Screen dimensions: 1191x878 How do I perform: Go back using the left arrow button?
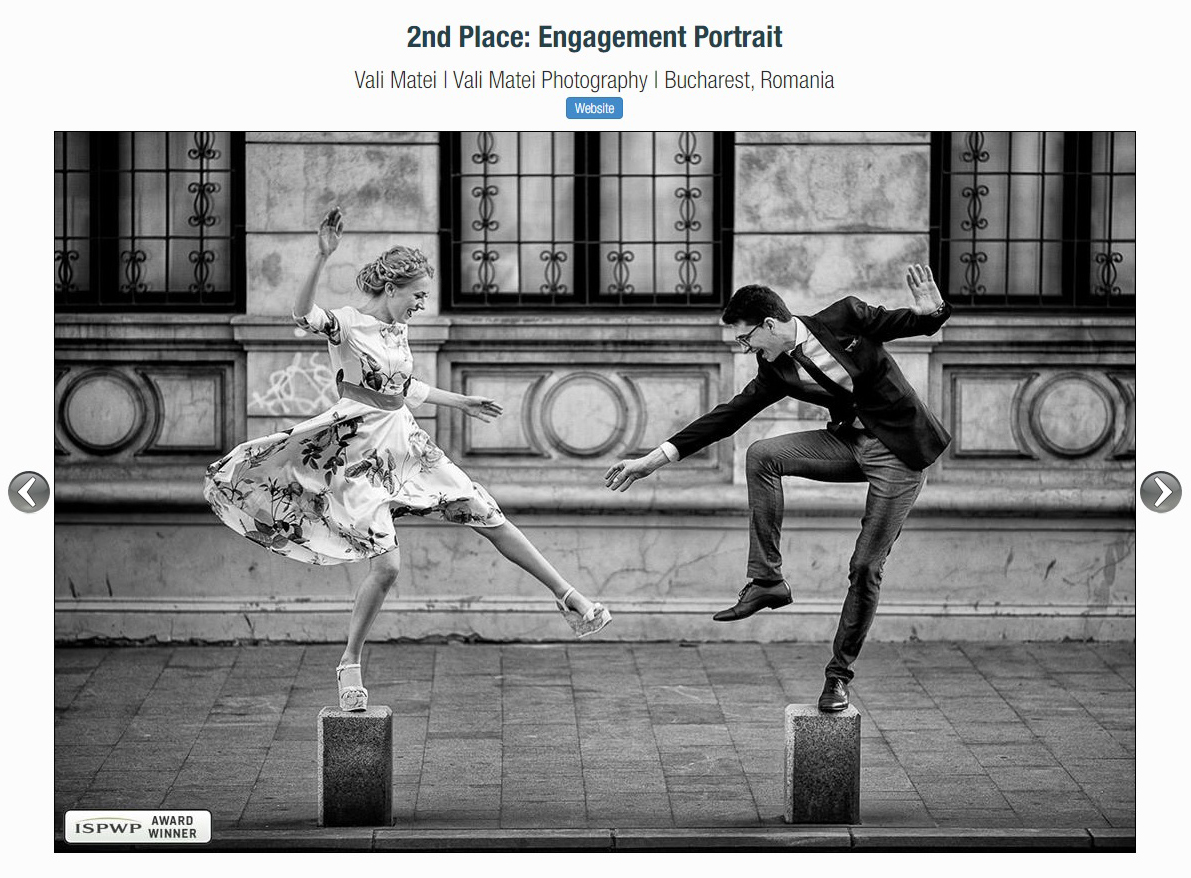(29, 492)
